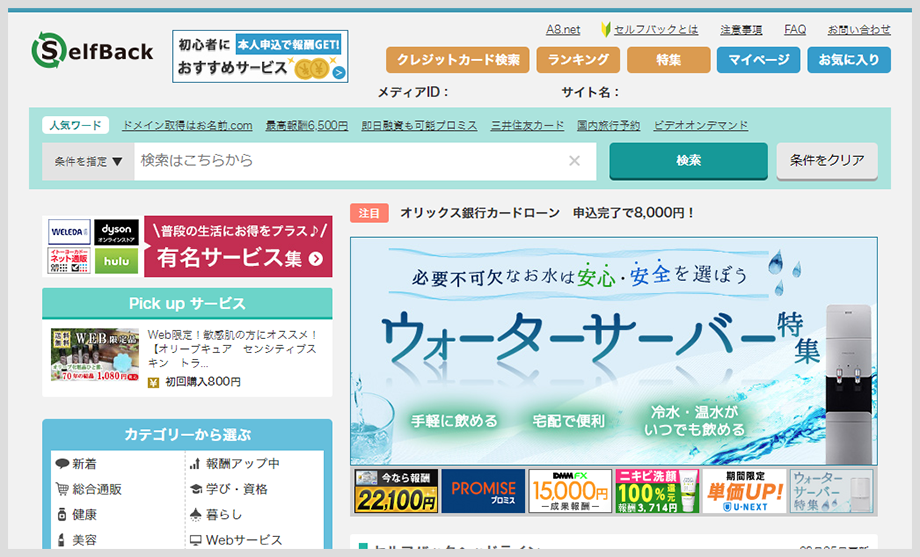This screenshot has height=557, width=920.
Task: Click the SelfBack logo
Action: pyautogui.click(x=92, y=50)
